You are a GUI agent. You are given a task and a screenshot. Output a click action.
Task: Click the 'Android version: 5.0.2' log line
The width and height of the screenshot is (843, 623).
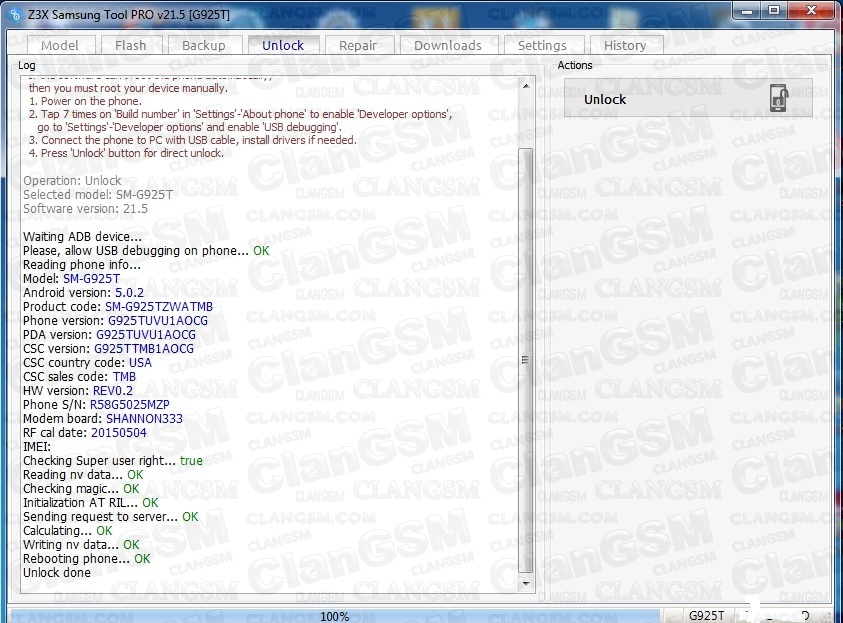pos(83,292)
